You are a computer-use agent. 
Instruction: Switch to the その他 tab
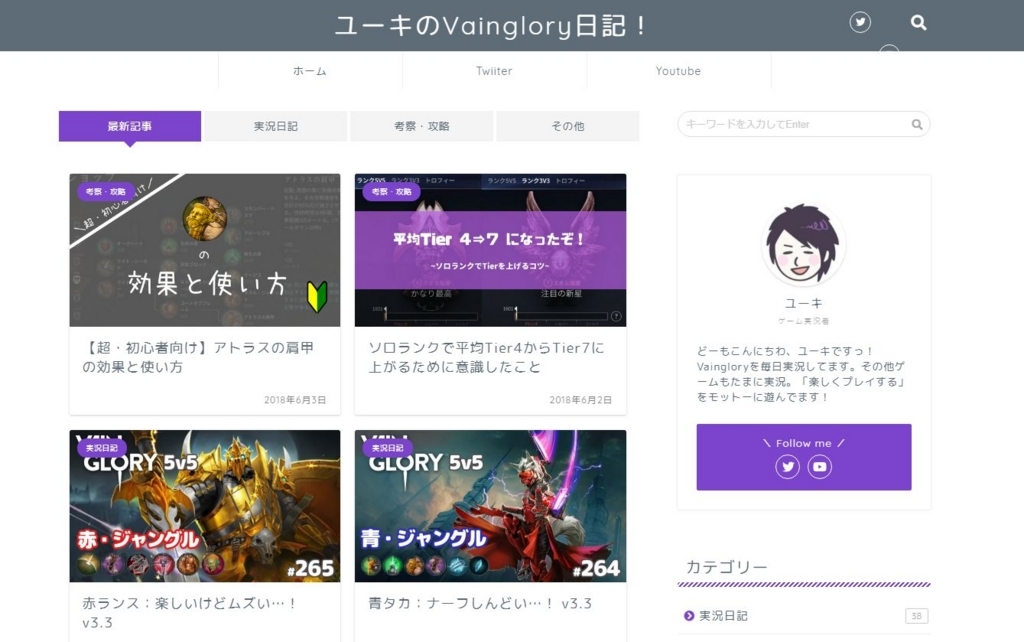tap(568, 126)
